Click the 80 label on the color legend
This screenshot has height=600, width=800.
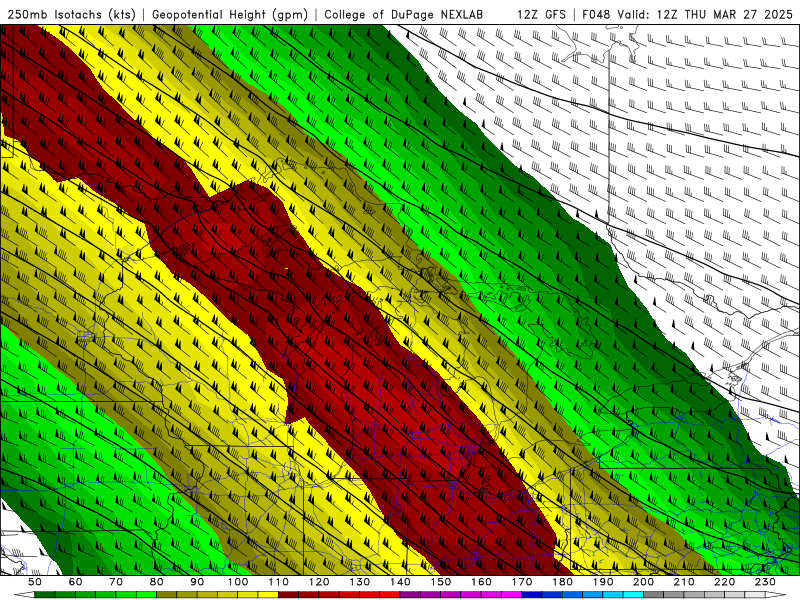(x=157, y=582)
